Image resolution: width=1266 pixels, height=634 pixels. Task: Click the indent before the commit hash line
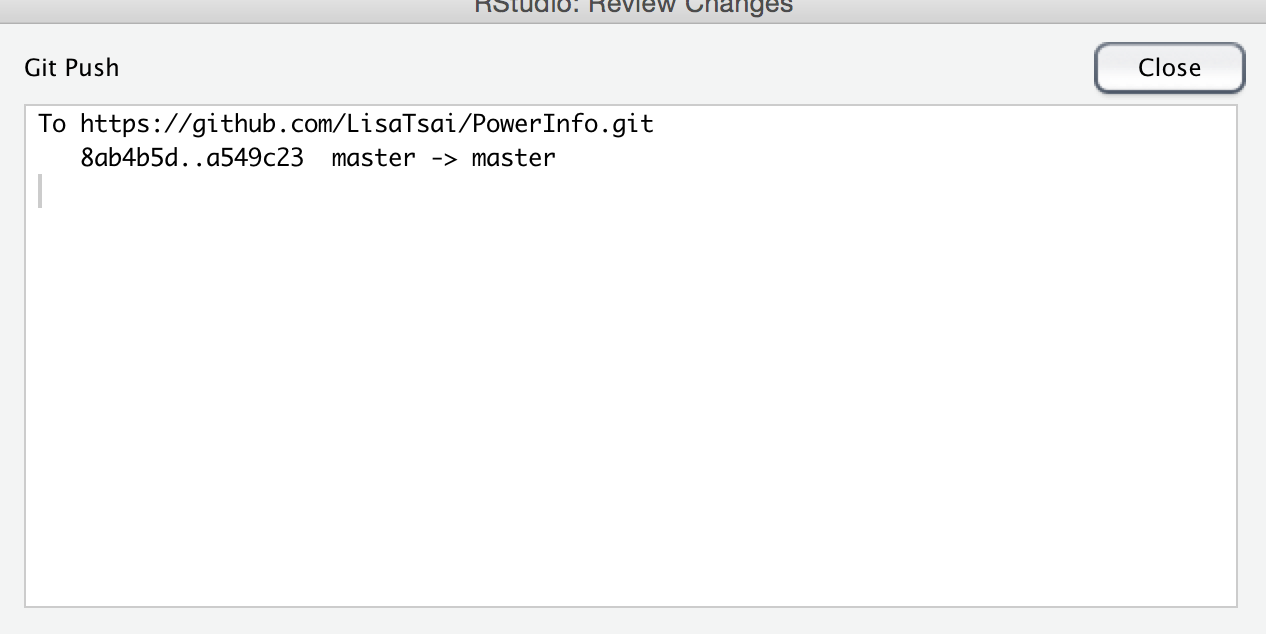pos(58,157)
